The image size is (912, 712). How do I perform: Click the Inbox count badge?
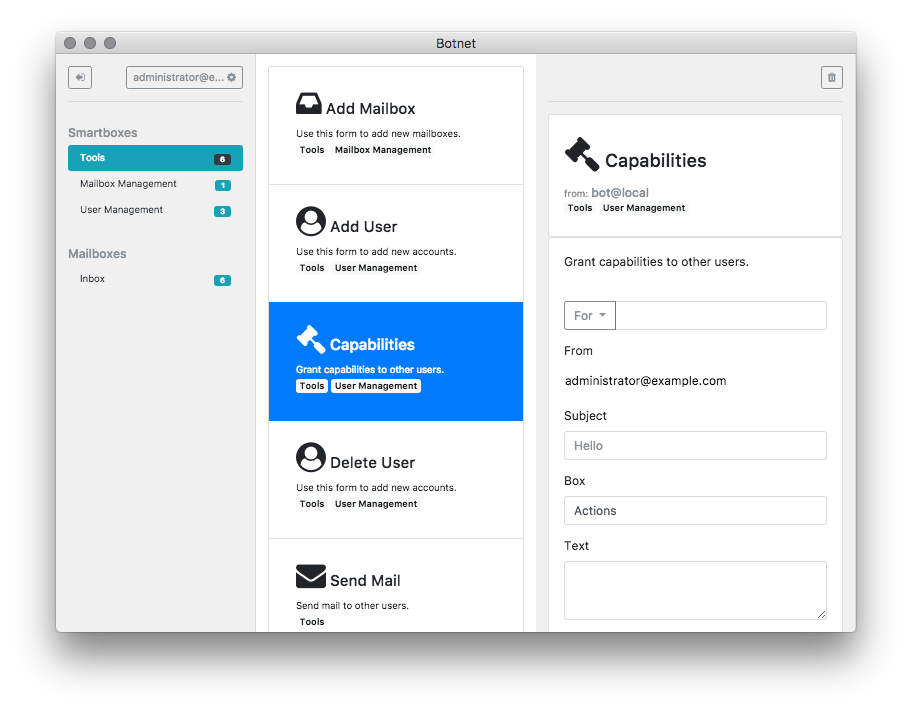[x=222, y=280]
